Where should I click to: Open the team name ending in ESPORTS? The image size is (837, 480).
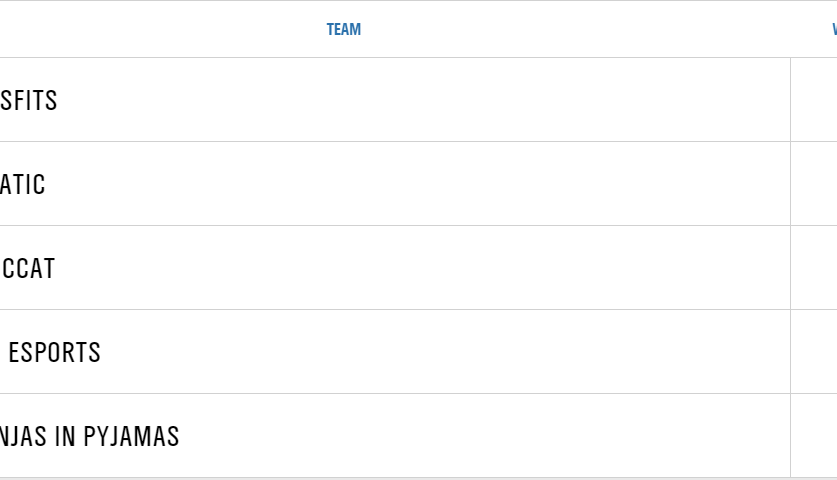(54, 353)
